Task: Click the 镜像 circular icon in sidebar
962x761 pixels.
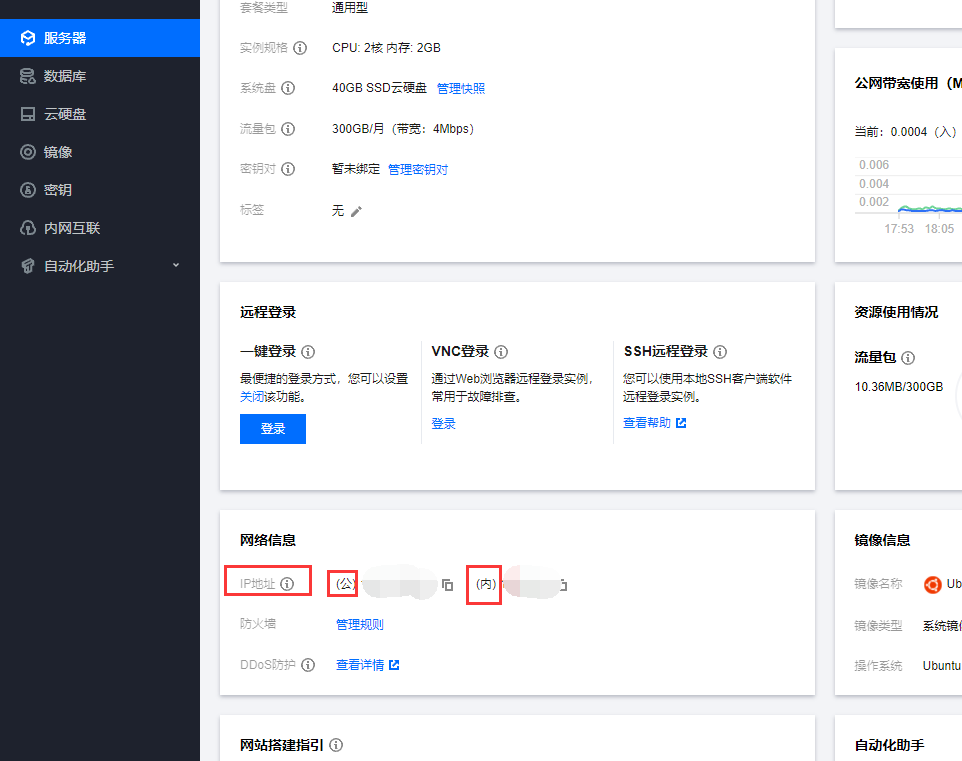Action: [x=28, y=152]
